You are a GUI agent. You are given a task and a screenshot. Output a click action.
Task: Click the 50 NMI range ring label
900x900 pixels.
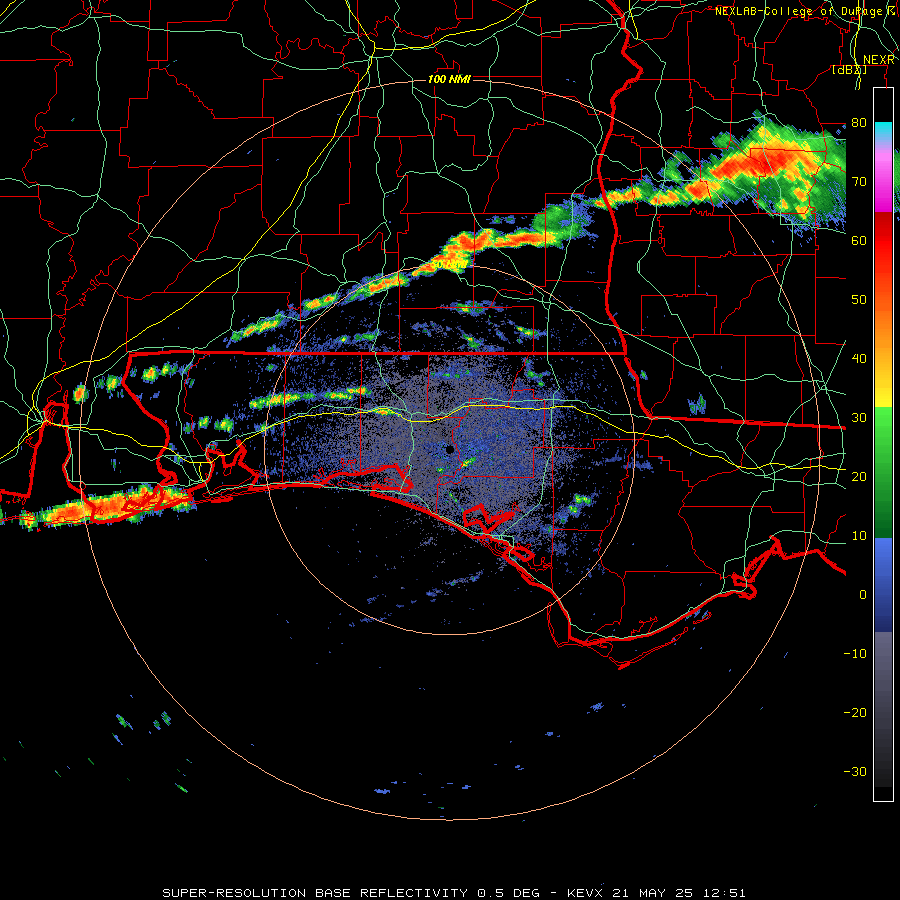[x=449, y=265]
